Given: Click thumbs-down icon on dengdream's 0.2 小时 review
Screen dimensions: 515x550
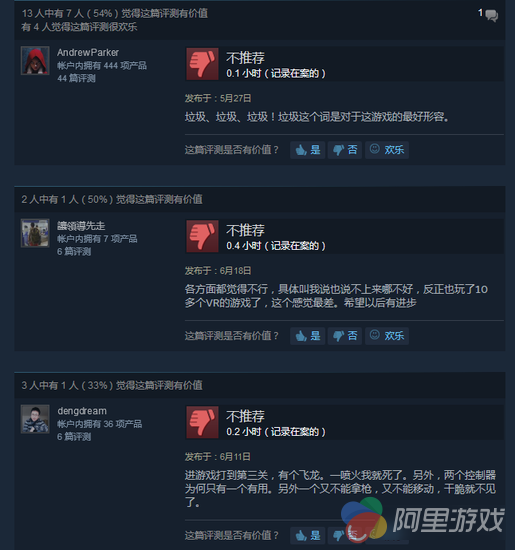Looking at the screenshot, I should (202, 422).
